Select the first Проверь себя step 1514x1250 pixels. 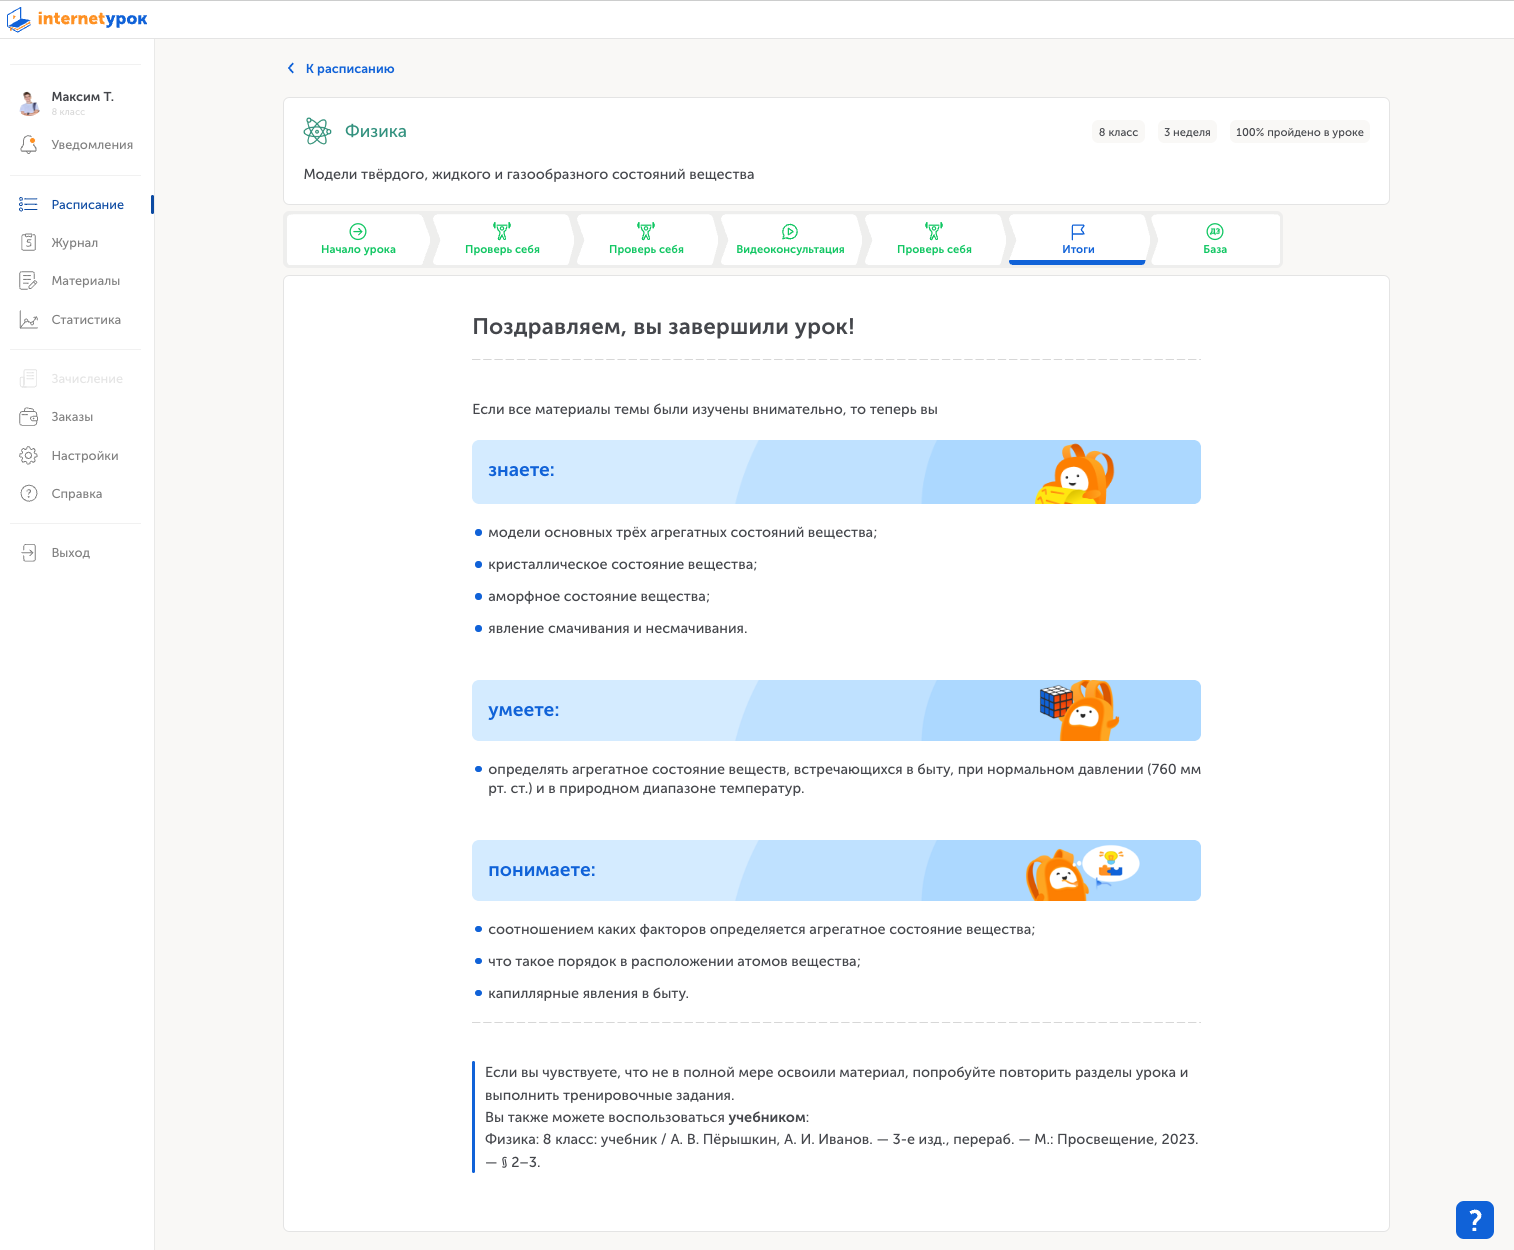click(502, 240)
